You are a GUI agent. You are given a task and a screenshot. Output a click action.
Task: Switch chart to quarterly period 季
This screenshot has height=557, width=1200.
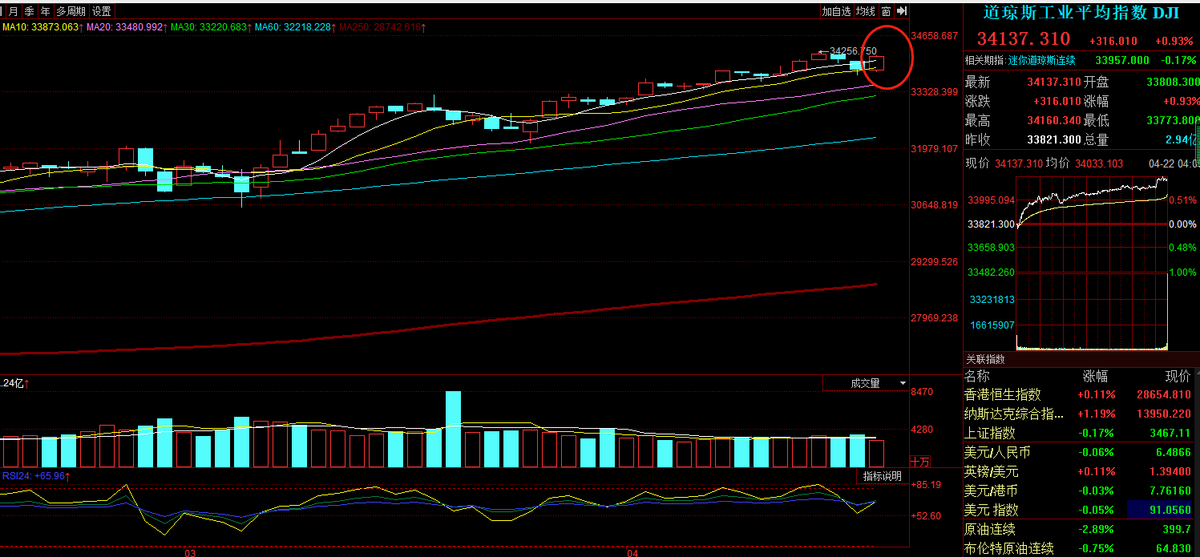click(x=29, y=11)
